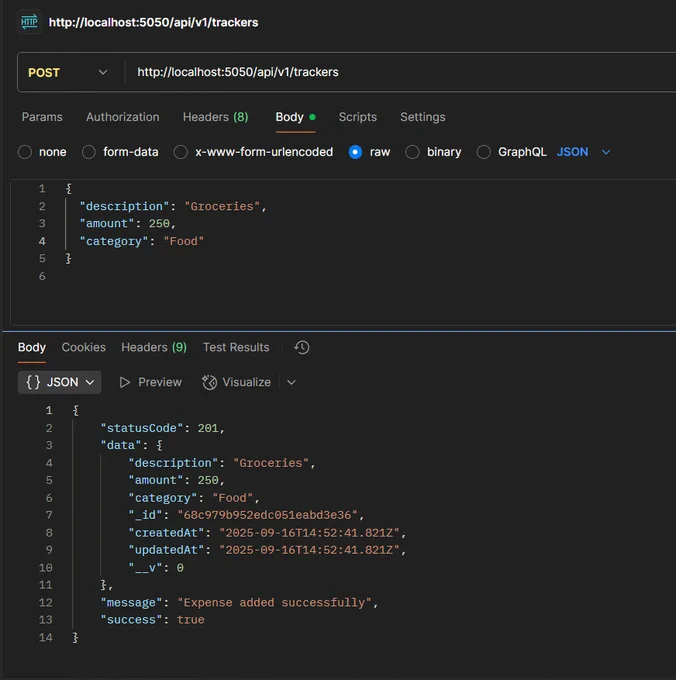This screenshot has height=680, width=676.
Task: Select the form-data radio button
Action: click(x=89, y=152)
